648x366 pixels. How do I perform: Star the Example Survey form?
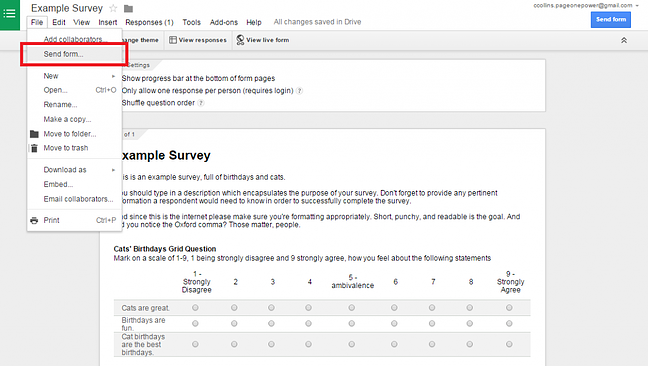coord(113,8)
